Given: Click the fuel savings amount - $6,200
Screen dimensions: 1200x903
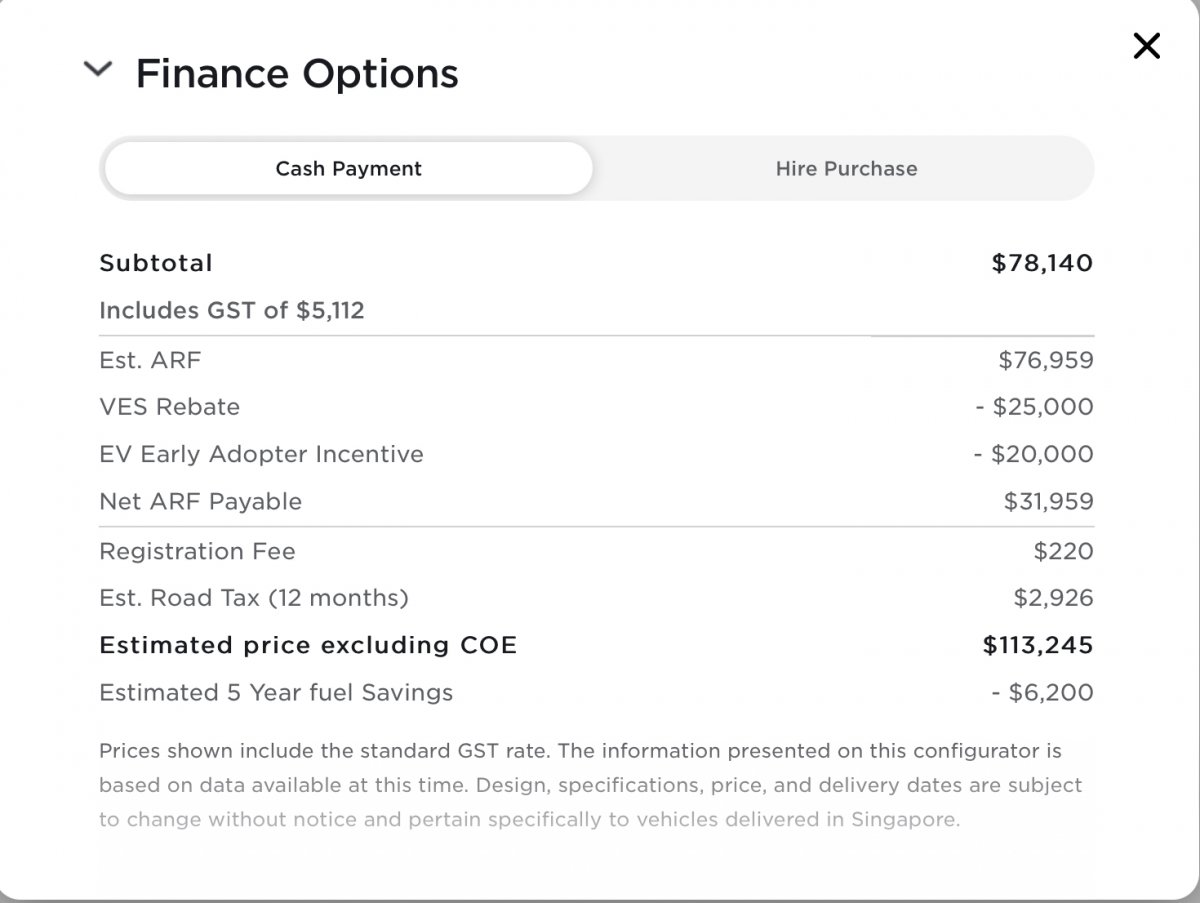Looking at the screenshot, I should (x=1042, y=692).
